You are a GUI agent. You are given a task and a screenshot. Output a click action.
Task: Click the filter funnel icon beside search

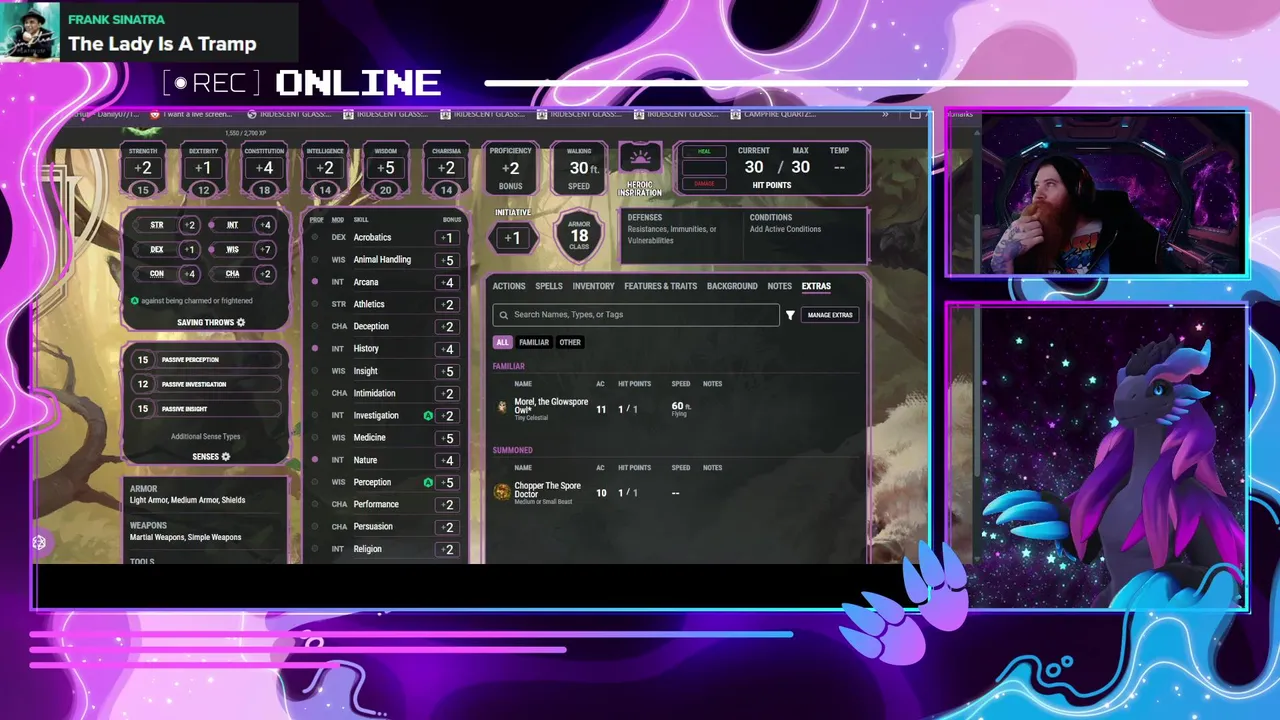point(790,315)
